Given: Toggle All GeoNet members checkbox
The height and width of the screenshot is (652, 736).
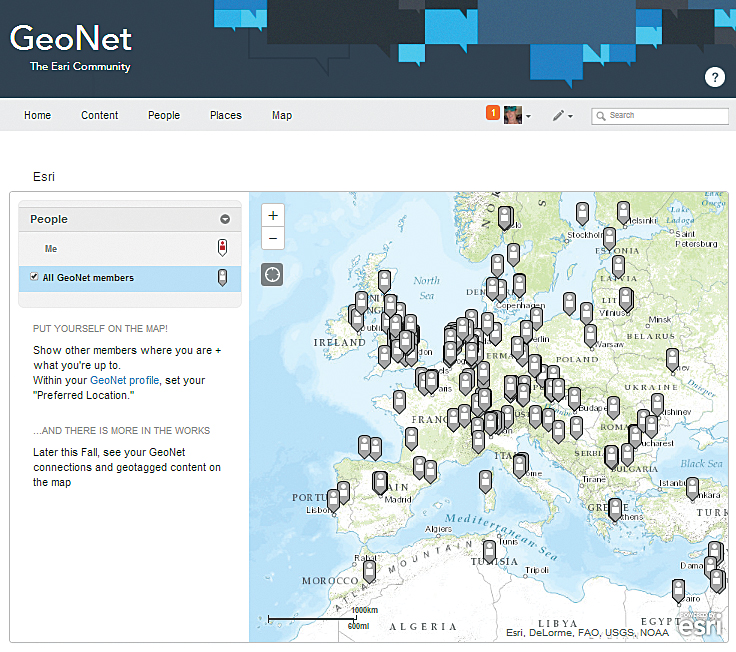Looking at the screenshot, I should [34, 276].
